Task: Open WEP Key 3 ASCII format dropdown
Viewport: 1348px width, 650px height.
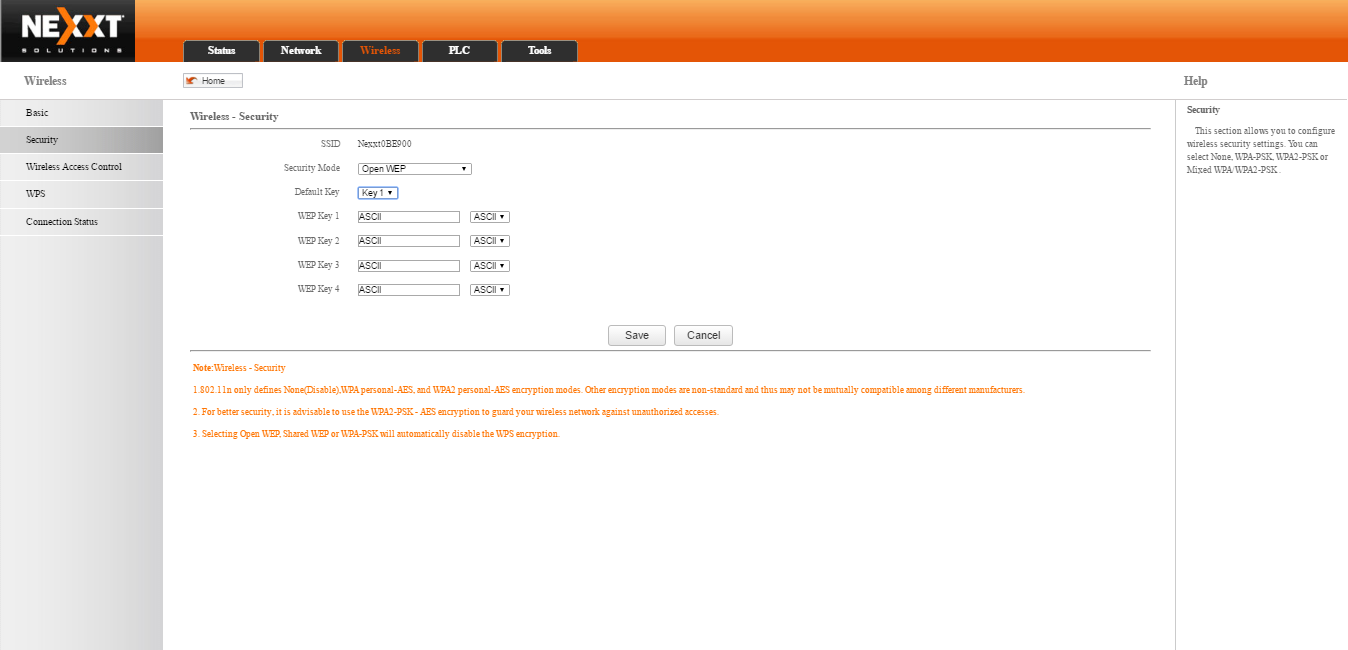Action: [x=490, y=266]
